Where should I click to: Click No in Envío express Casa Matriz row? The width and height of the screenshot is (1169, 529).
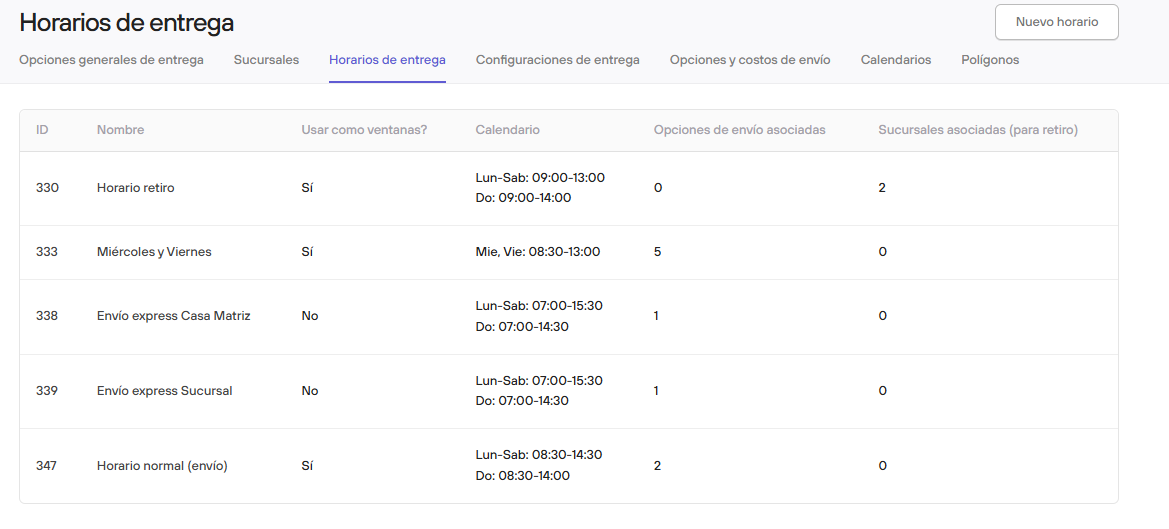[x=309, y=316]
